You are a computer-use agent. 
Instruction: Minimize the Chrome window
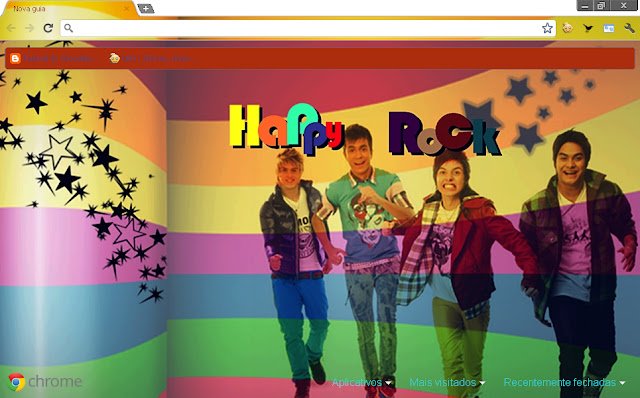click(584, 6)
